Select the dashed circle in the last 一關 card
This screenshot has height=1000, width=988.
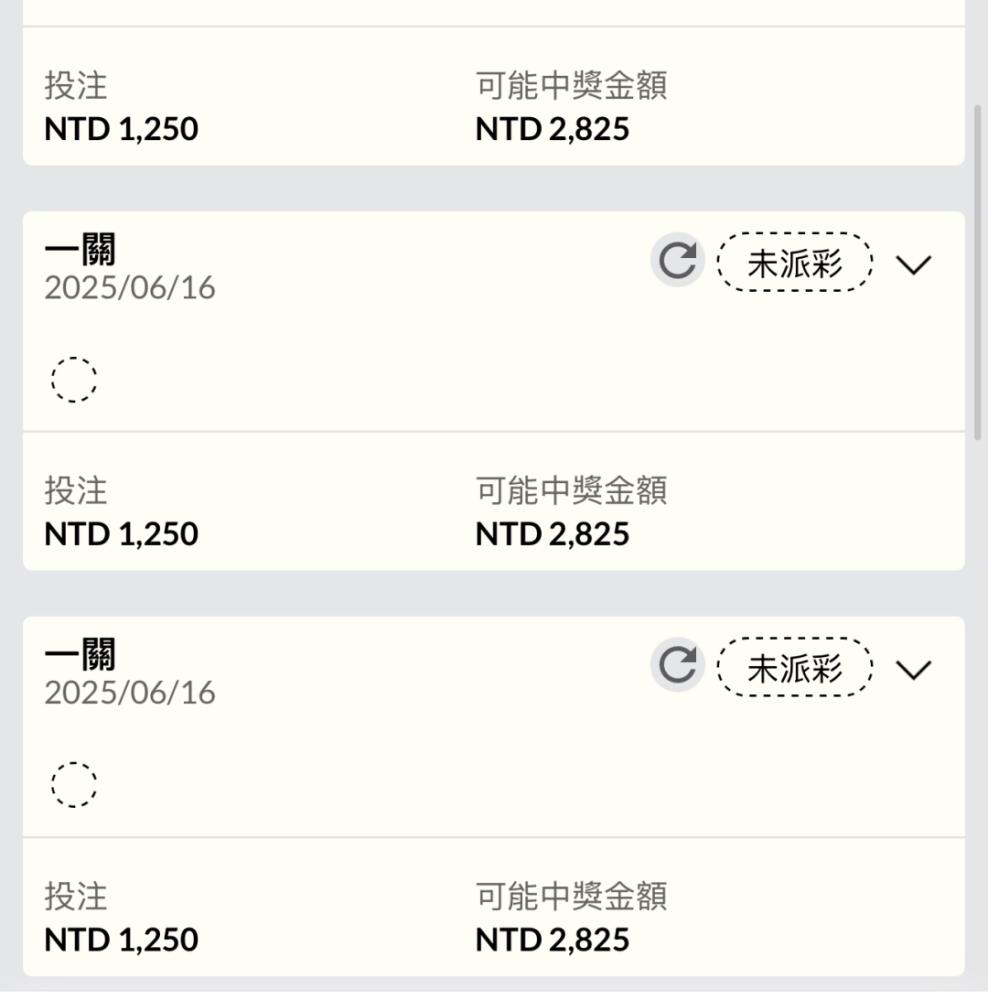click(x=74, y=784)
